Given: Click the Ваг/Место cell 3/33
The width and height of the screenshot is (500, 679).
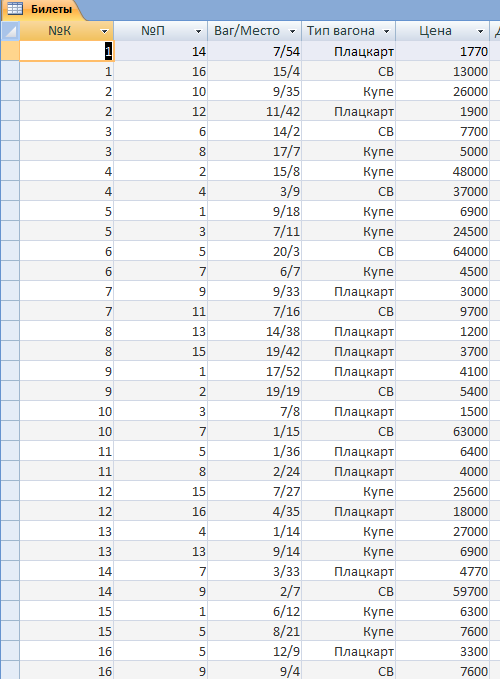Looking at the screenshot, I should (x=255, y=571).
